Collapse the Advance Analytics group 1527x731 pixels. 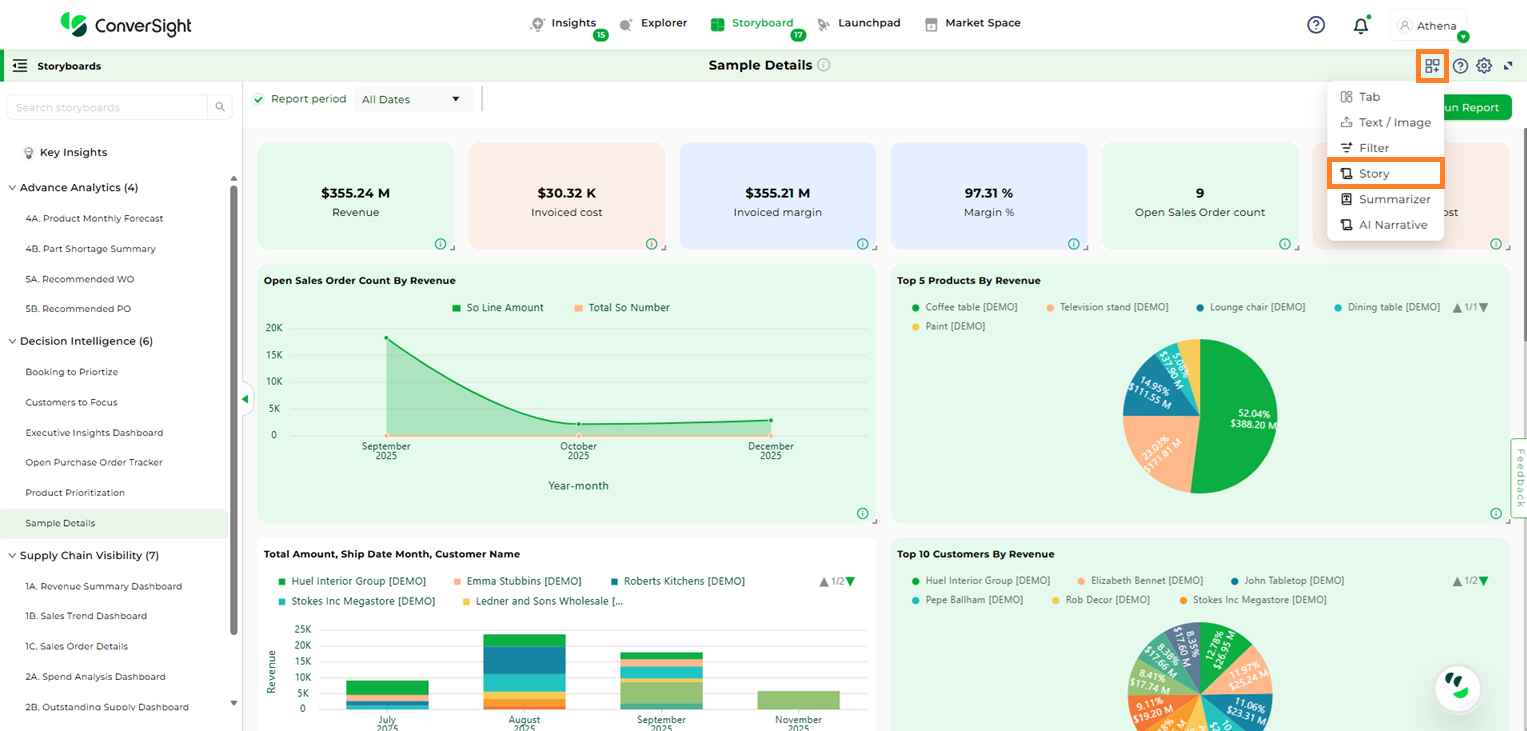[x=13, y=188]
